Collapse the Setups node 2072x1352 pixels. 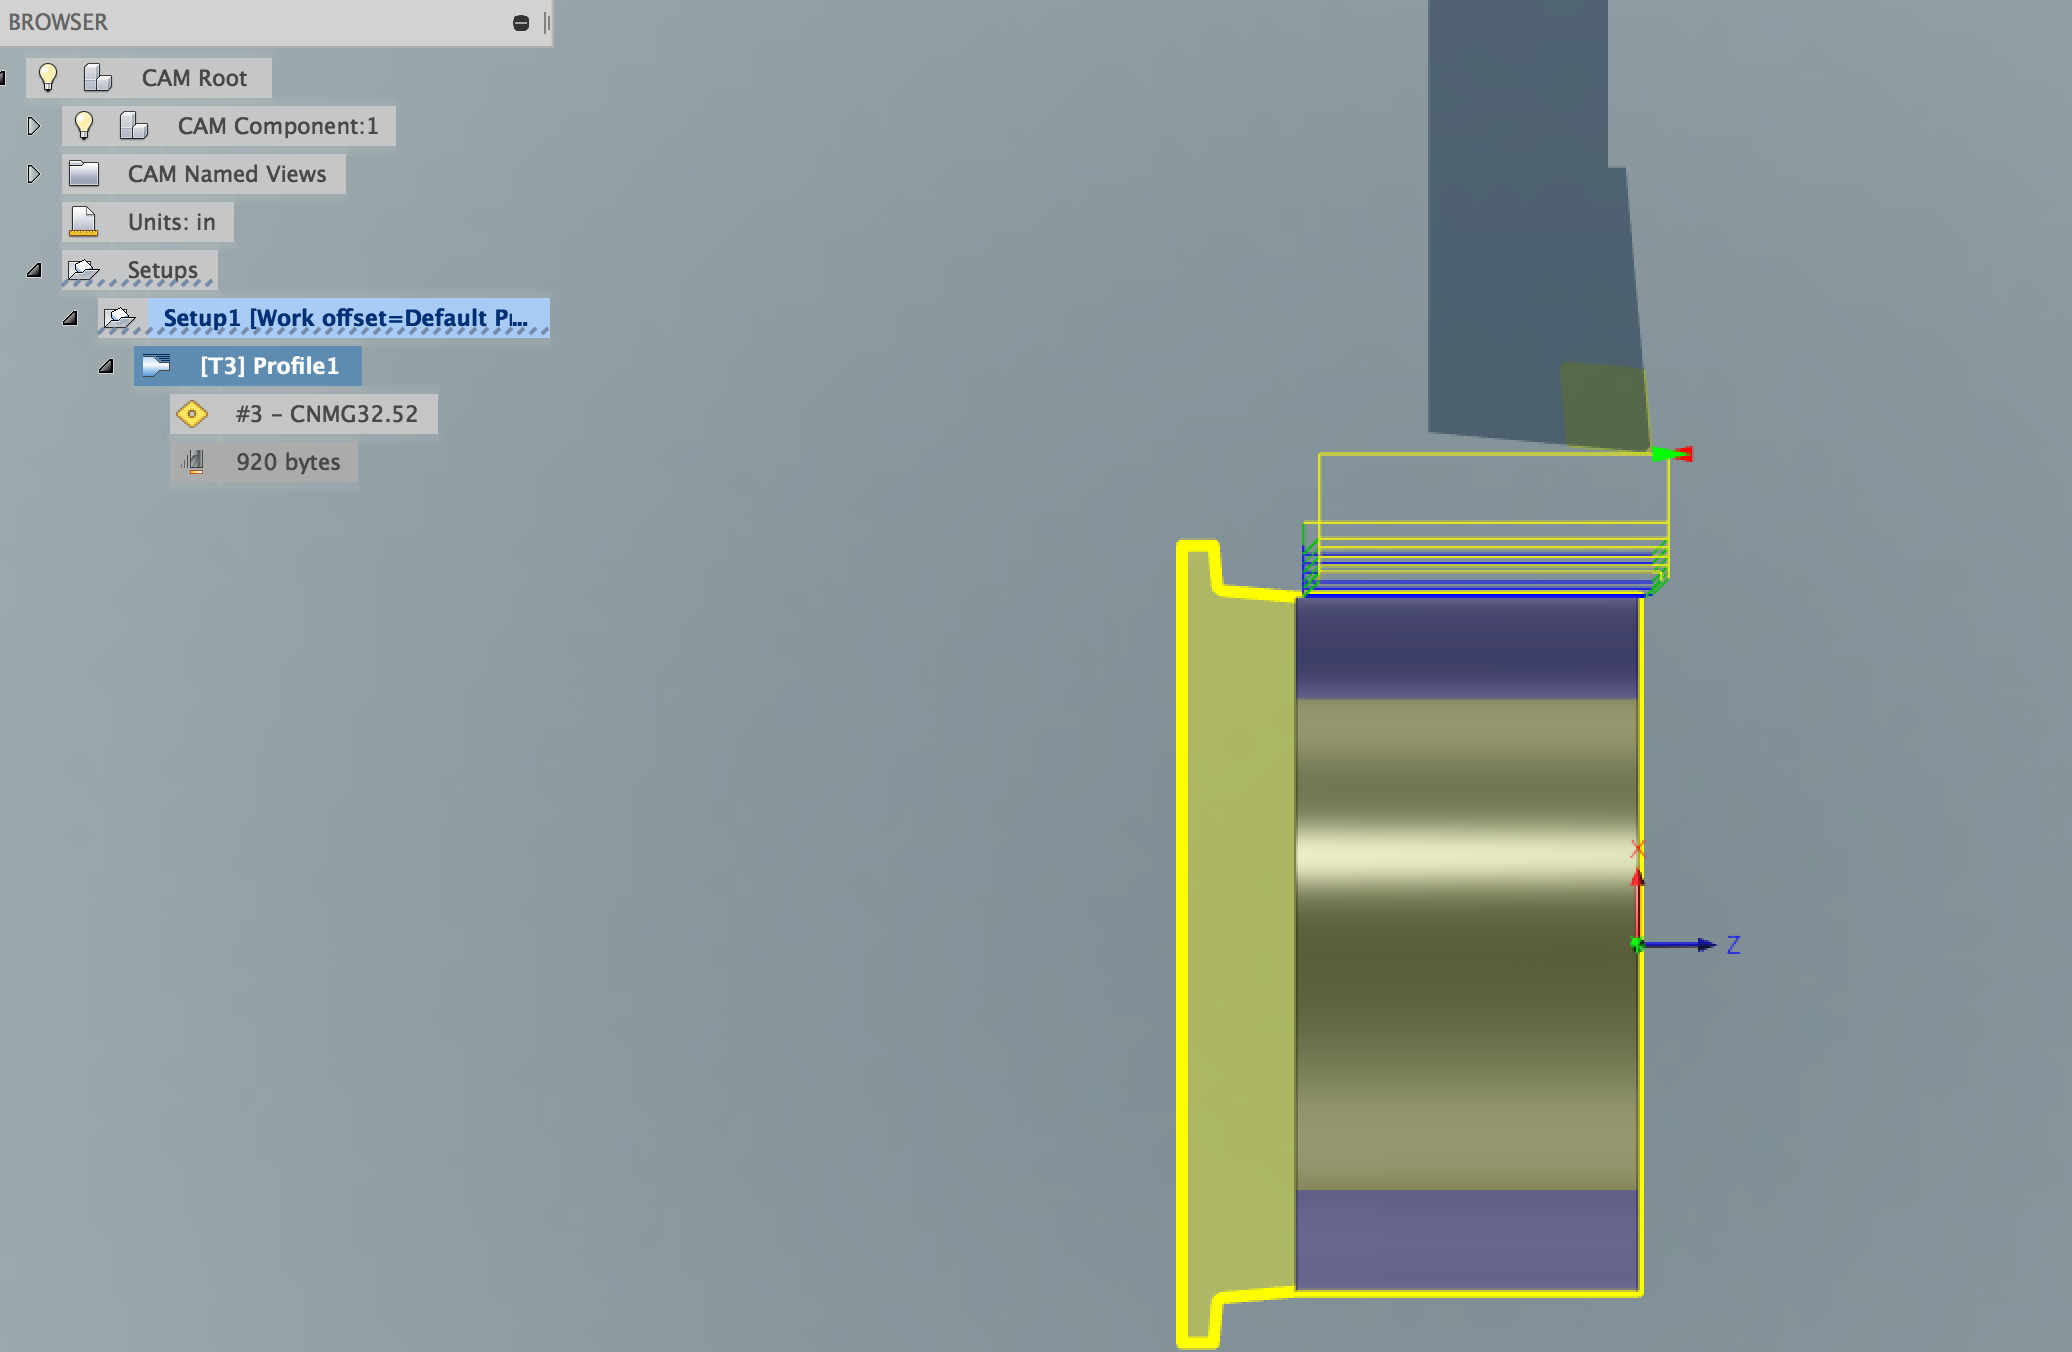(x=35, y=269)
